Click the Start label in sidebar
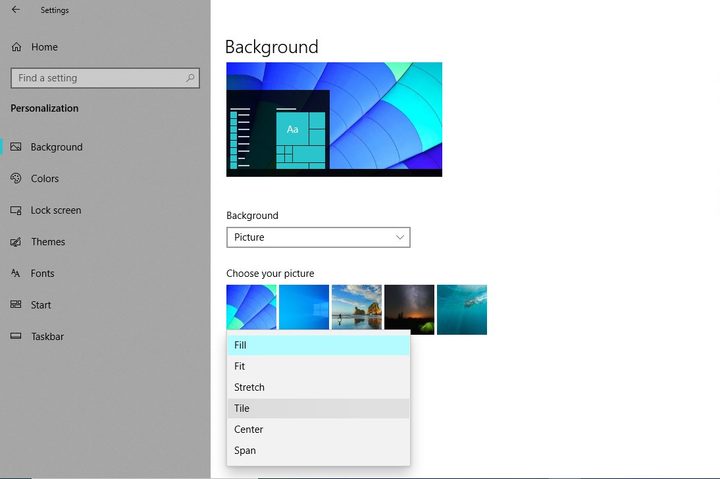Screen dimensions: 720x479 41,305
